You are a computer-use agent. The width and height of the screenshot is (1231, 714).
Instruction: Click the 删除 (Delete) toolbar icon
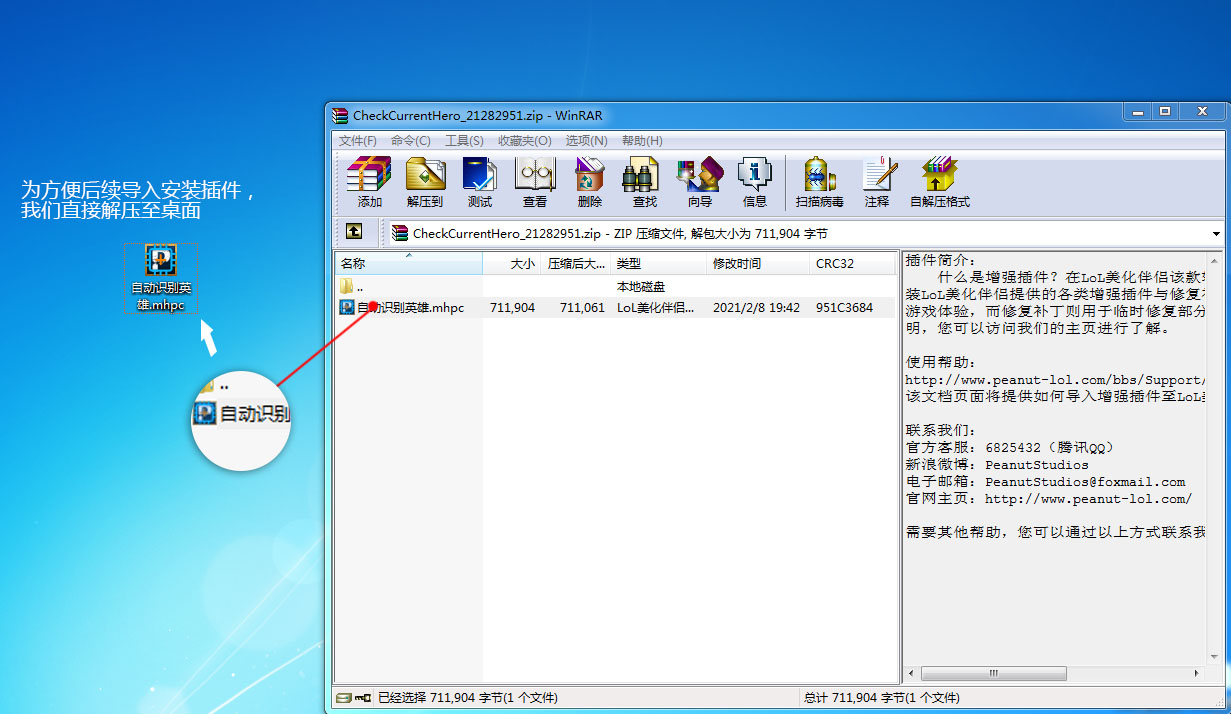590,182
